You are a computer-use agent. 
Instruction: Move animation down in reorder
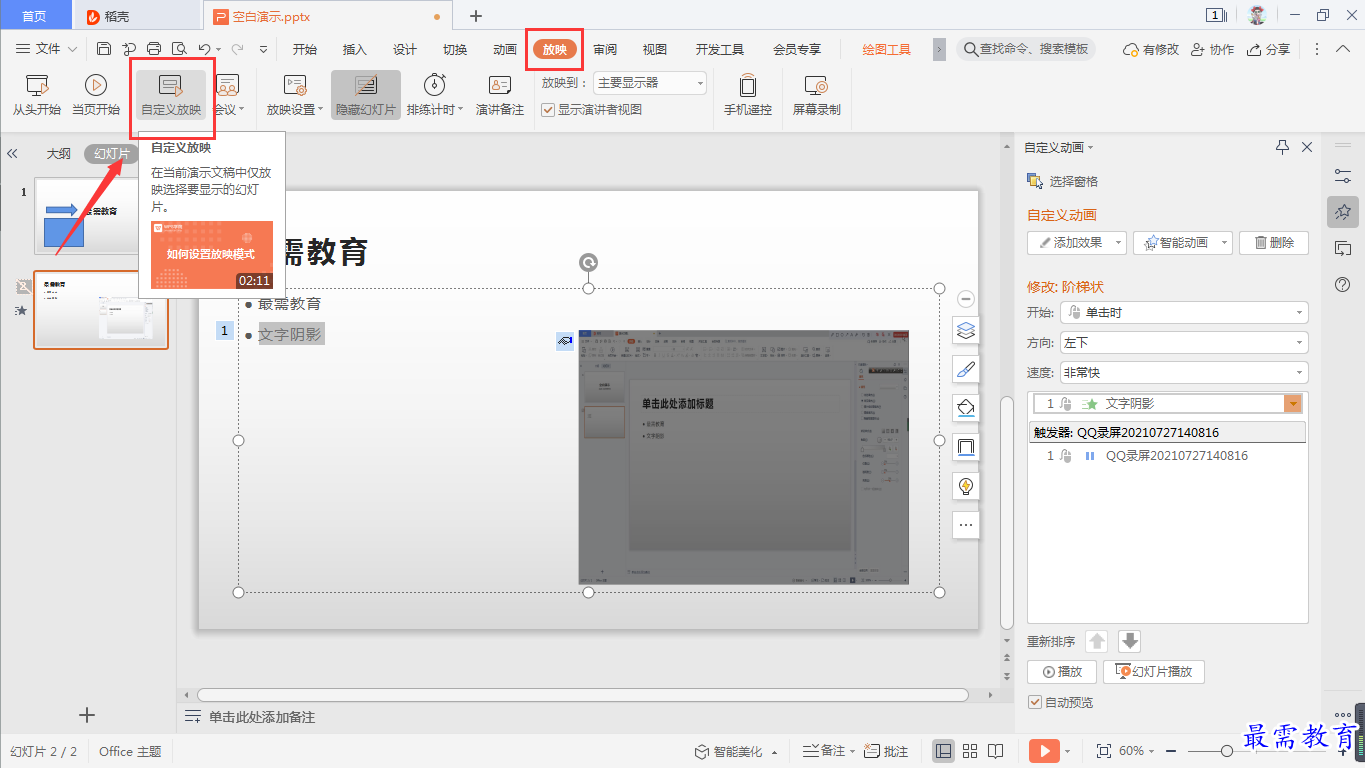[1129, 642]
